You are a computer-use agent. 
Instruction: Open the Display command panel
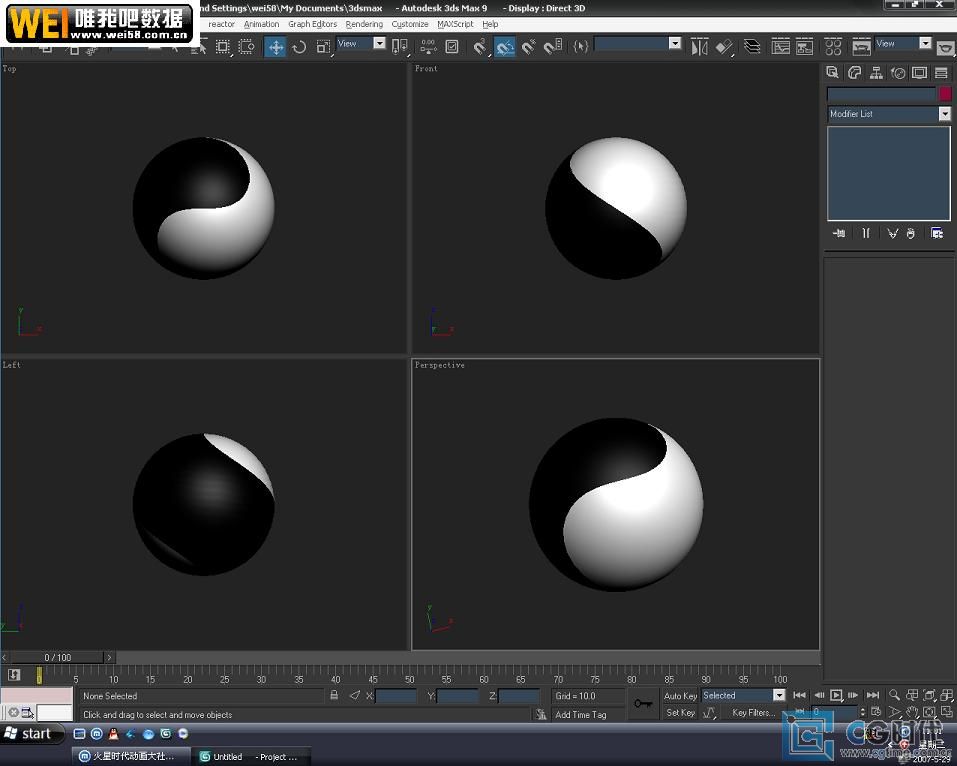click(x=919, y=73)
